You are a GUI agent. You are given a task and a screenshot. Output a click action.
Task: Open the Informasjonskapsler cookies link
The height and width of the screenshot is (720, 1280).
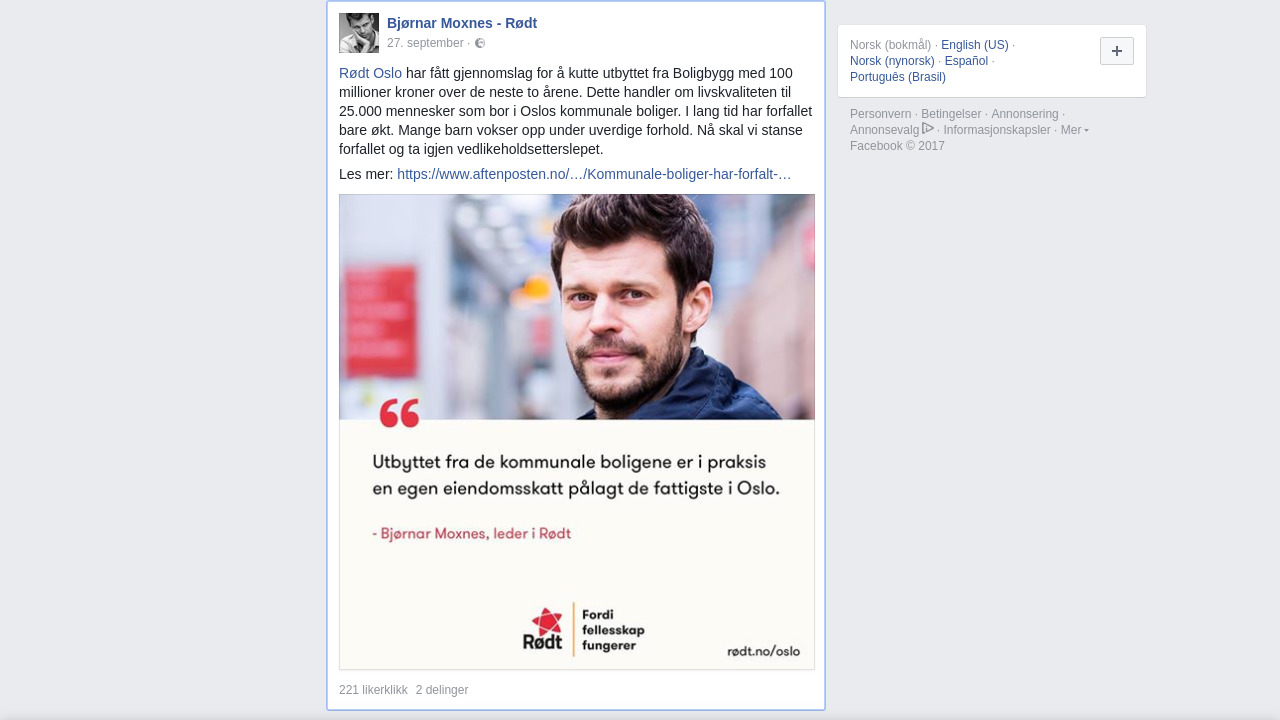point(997,130)
